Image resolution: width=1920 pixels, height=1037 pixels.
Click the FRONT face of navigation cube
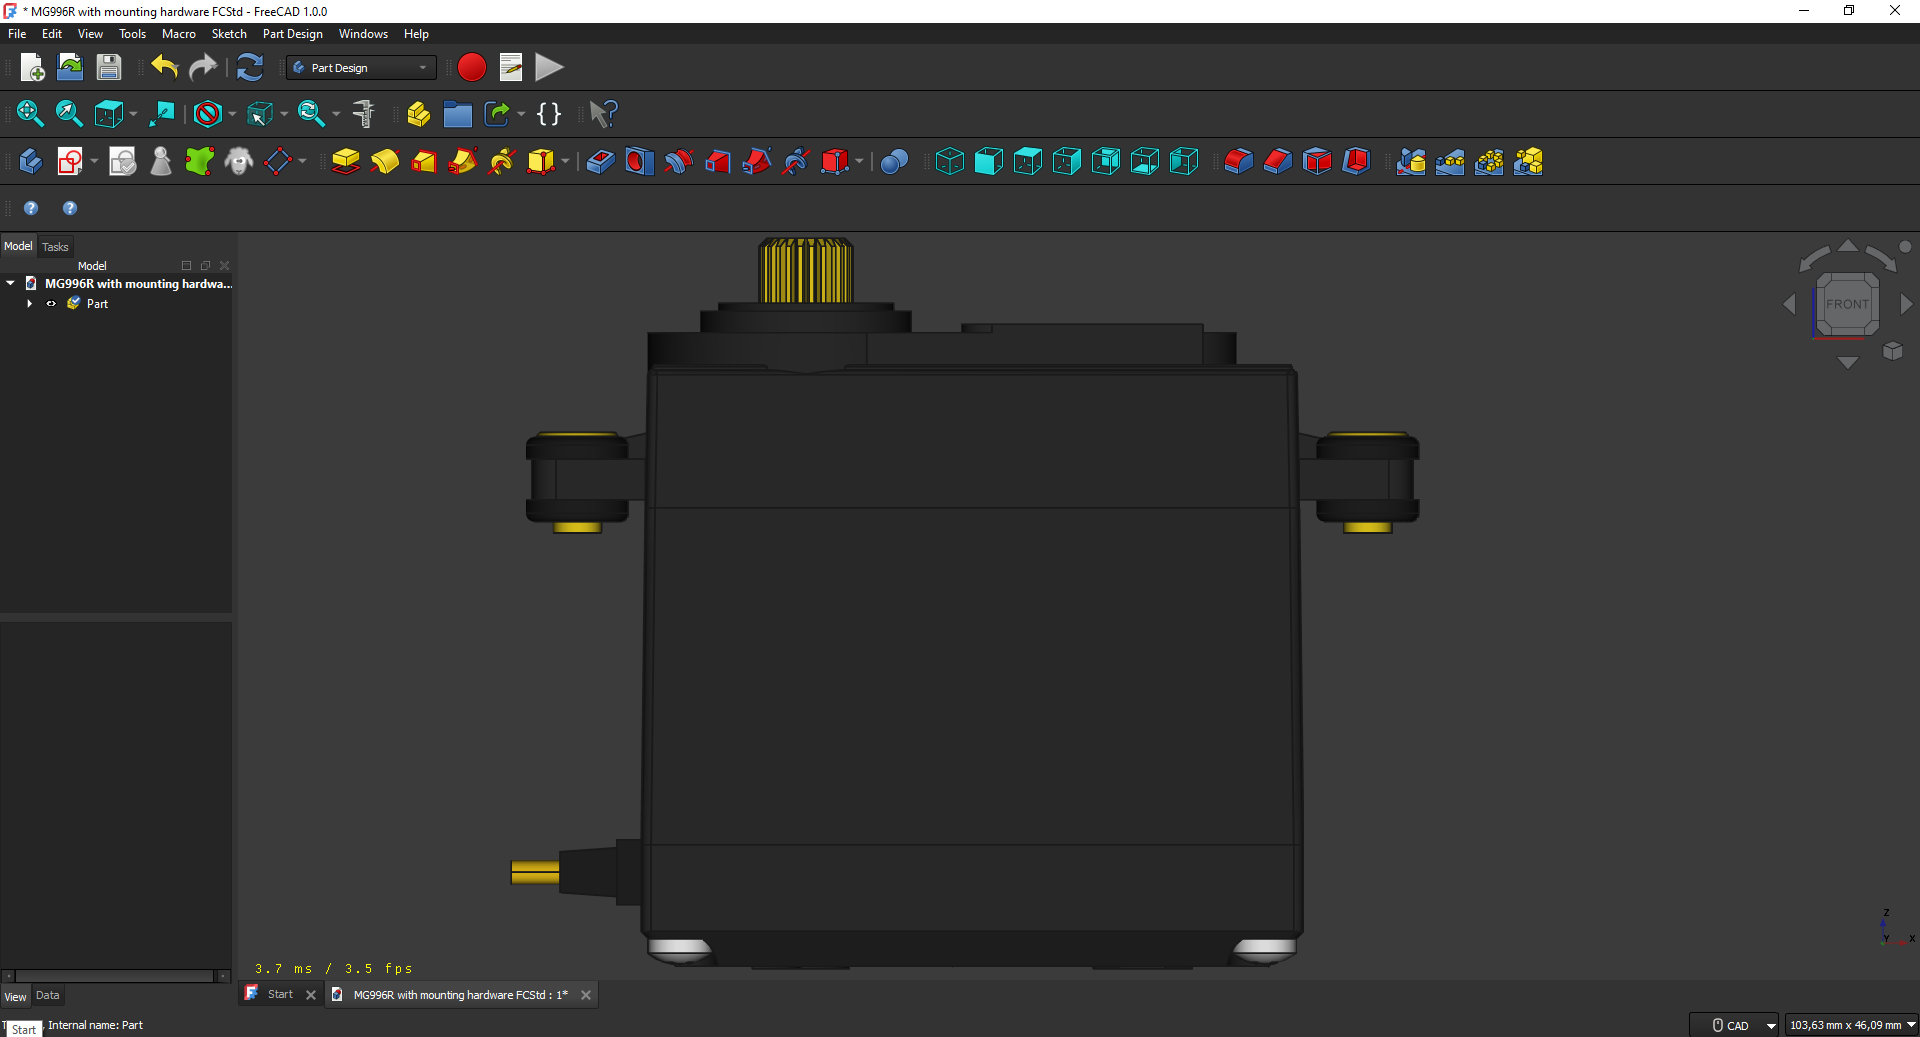click(1847, 304)
